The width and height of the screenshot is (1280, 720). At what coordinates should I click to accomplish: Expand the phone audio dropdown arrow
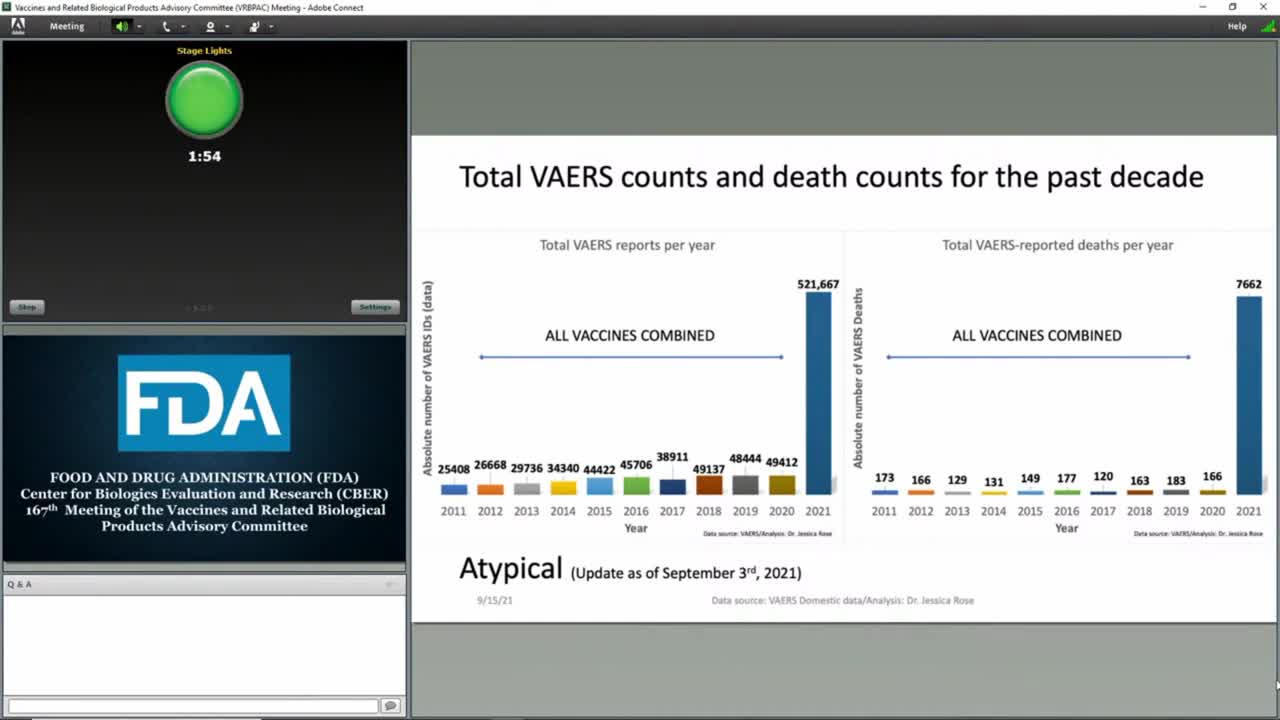point(183,27)
